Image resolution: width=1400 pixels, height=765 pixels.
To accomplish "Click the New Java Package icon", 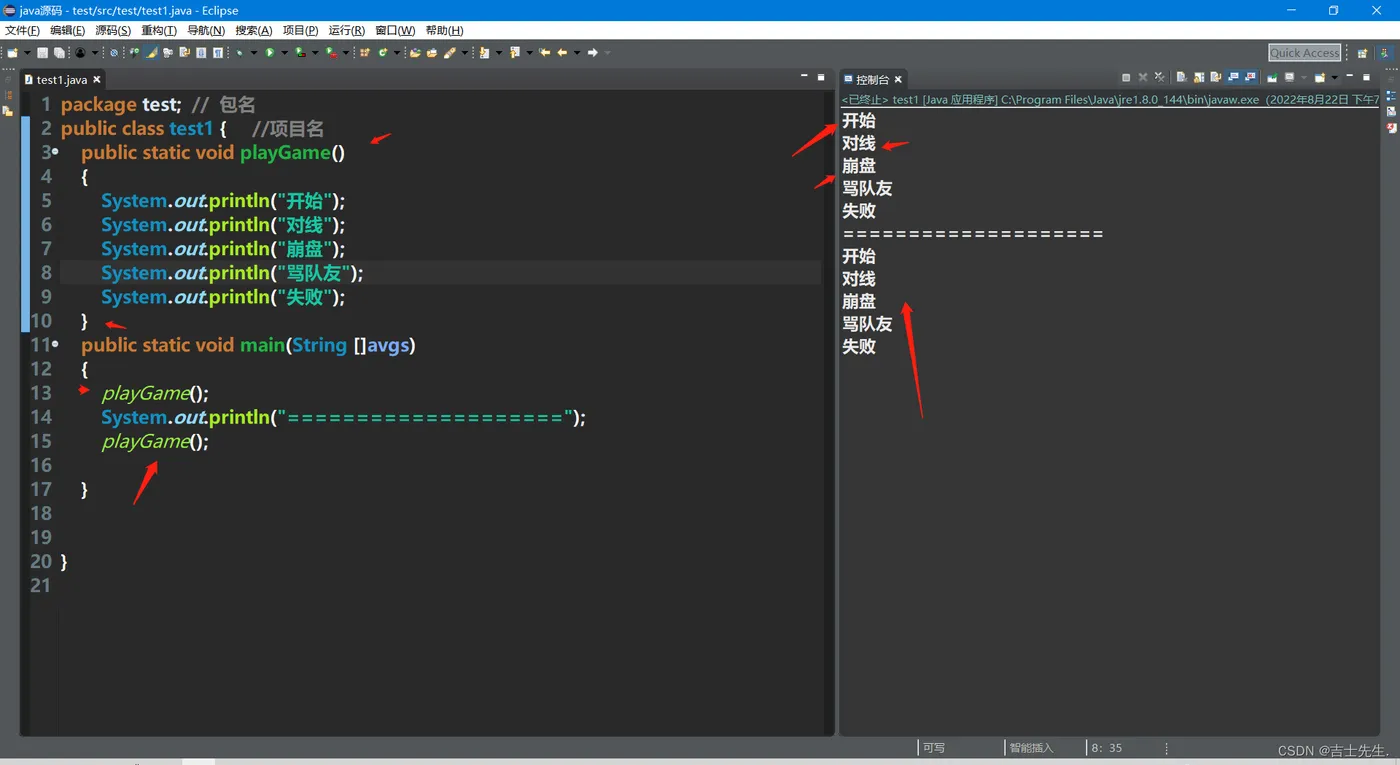I will (x=365, y=52).
